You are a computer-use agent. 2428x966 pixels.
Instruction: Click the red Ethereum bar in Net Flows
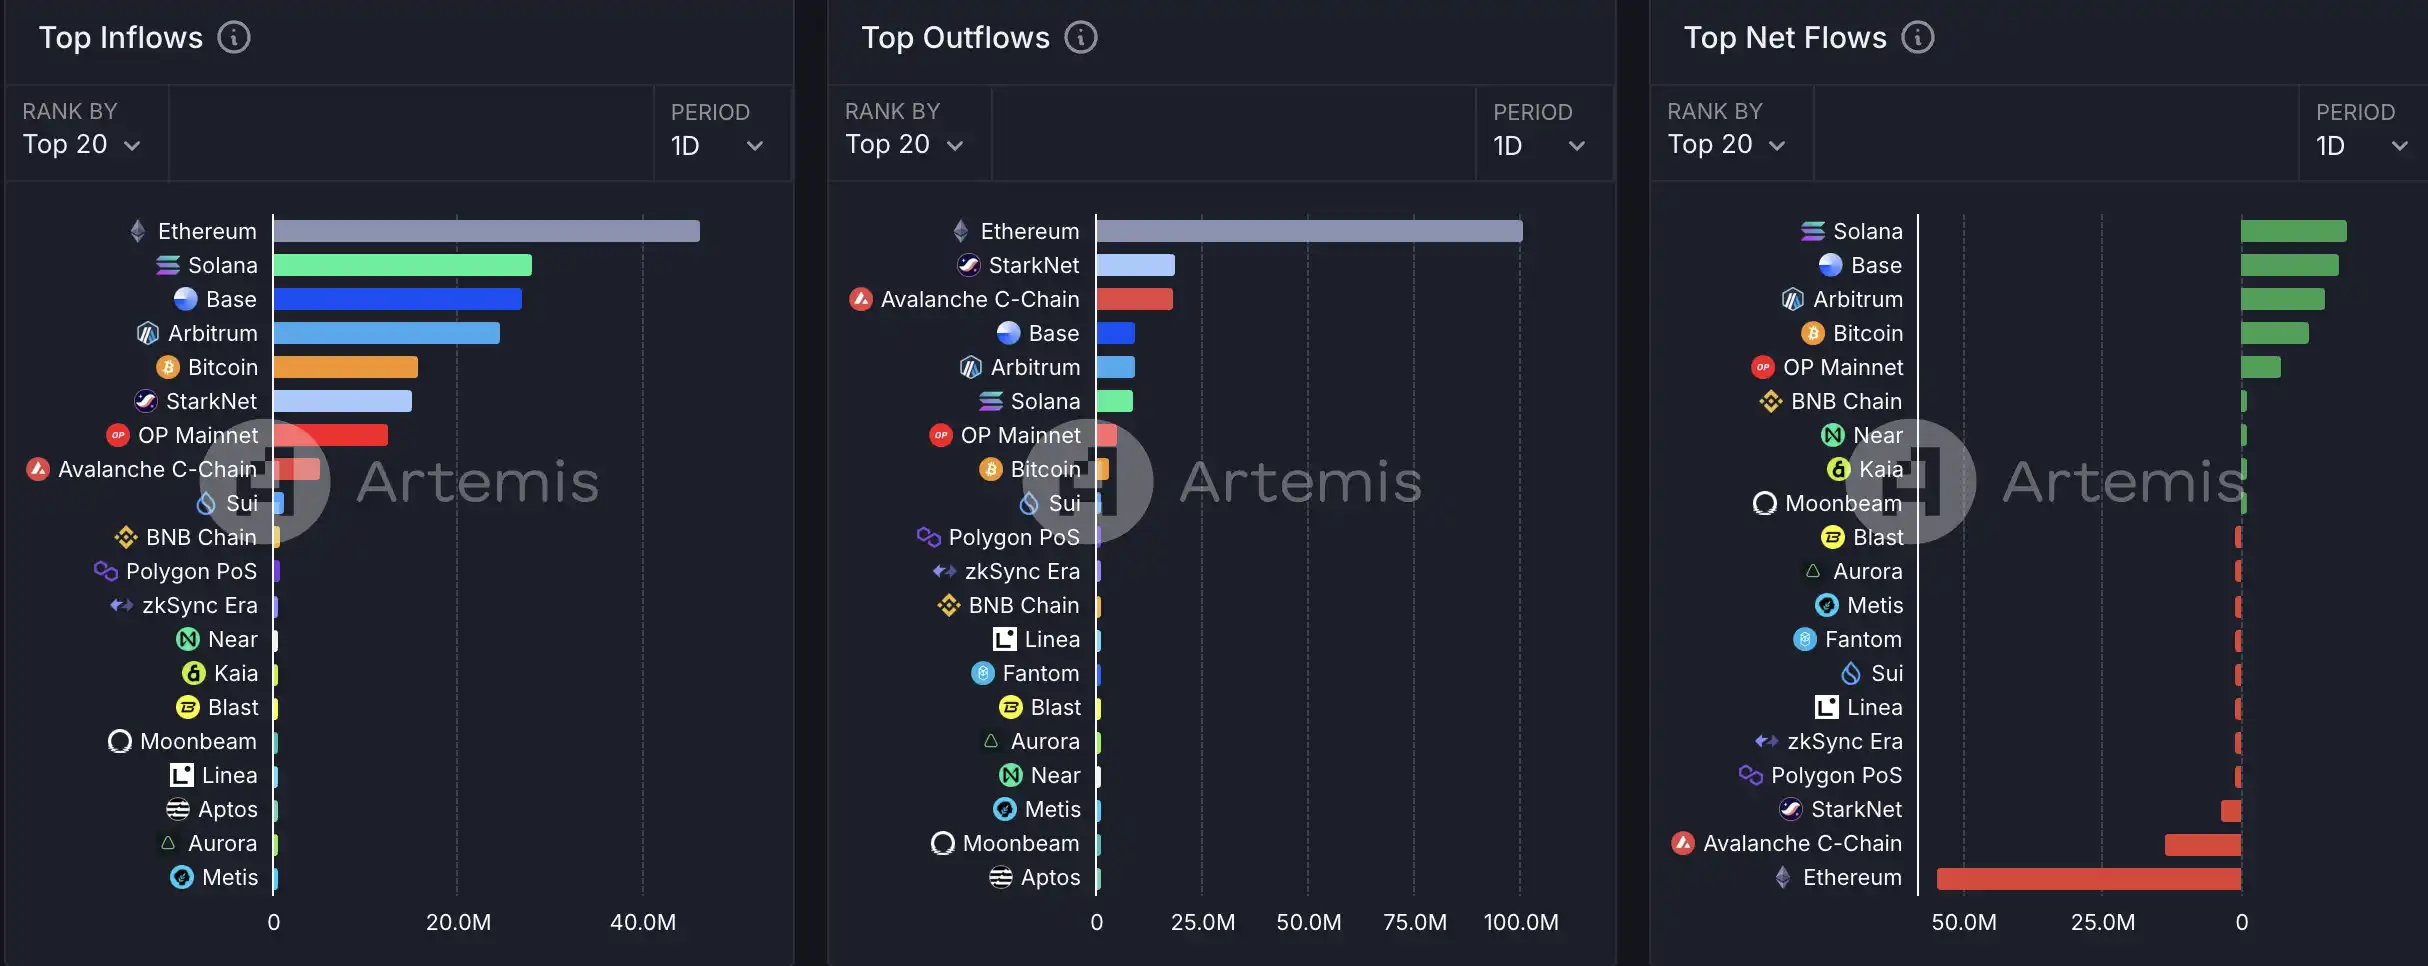coord(2088,878)
